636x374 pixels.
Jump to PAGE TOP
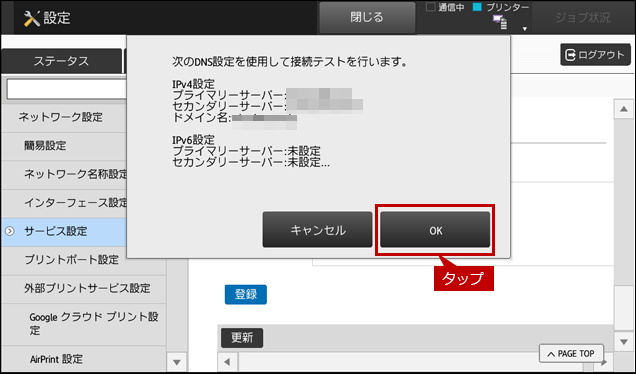[572, 354]
